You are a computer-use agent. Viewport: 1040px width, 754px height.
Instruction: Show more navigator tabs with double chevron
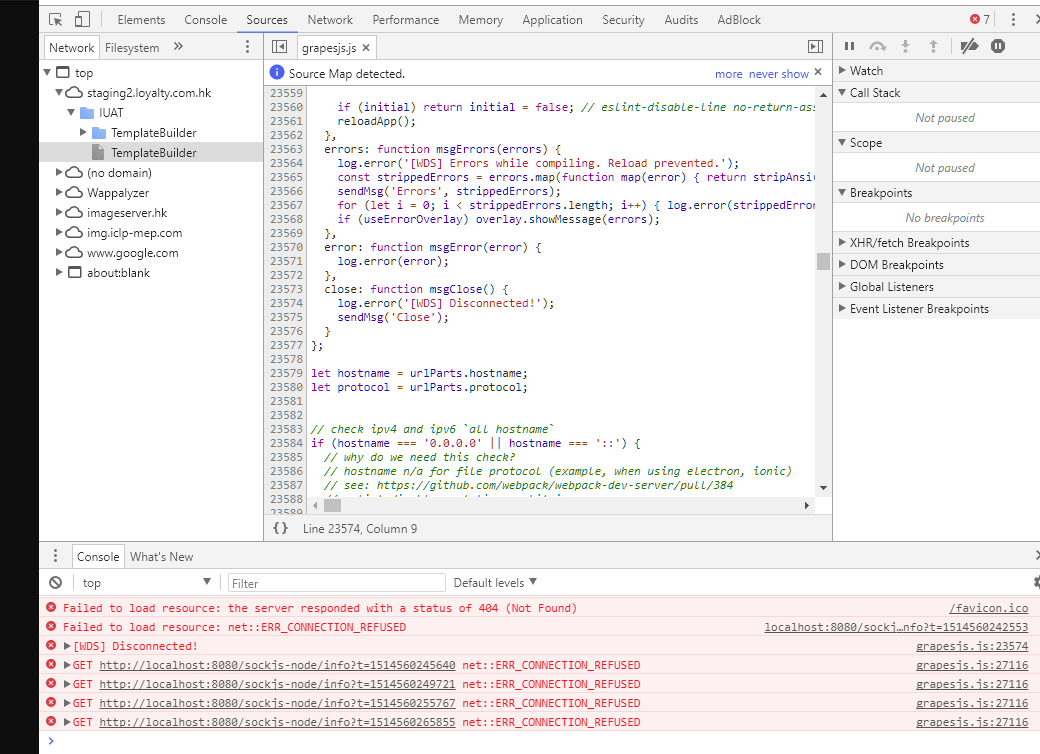tap(178, 46)
